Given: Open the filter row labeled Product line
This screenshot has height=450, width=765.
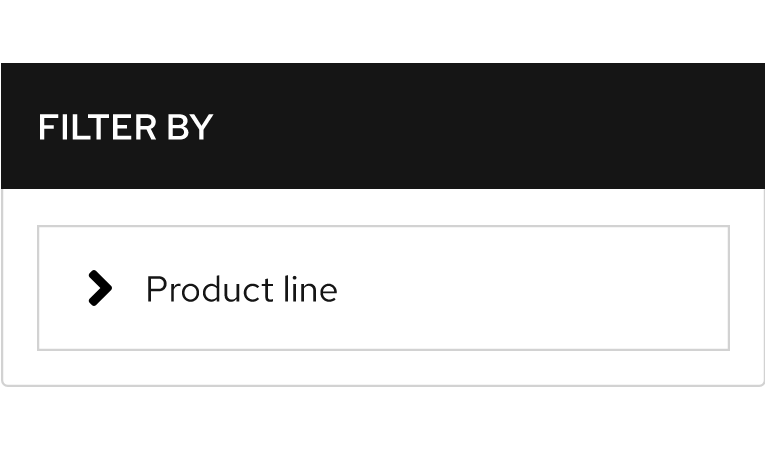Looking at the screenshot, I should [x=382, y=288].
